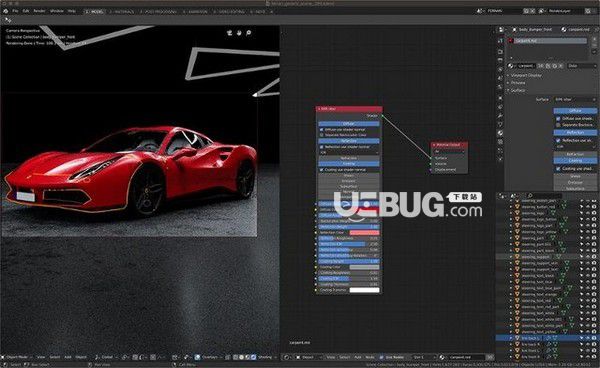
Task: Open IOR dropdown on RPR Uber node
Action: click(349, 152)
